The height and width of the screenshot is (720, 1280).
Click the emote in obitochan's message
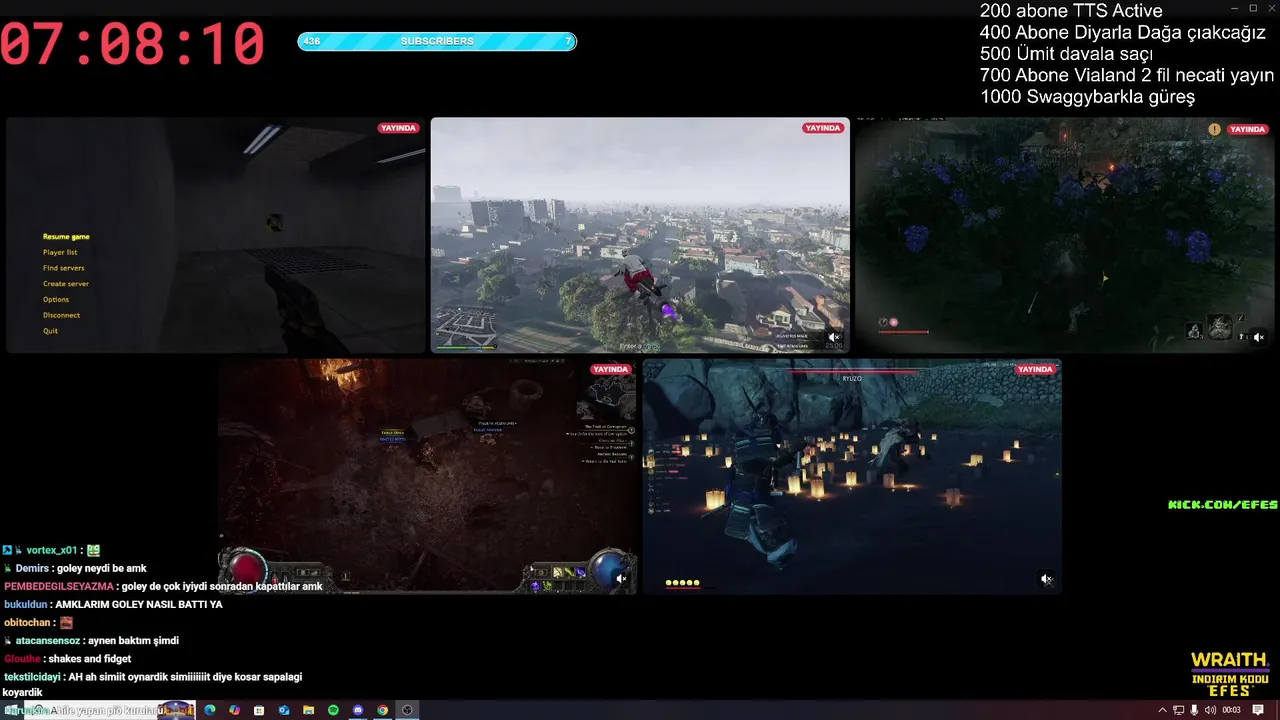(66, 622)
